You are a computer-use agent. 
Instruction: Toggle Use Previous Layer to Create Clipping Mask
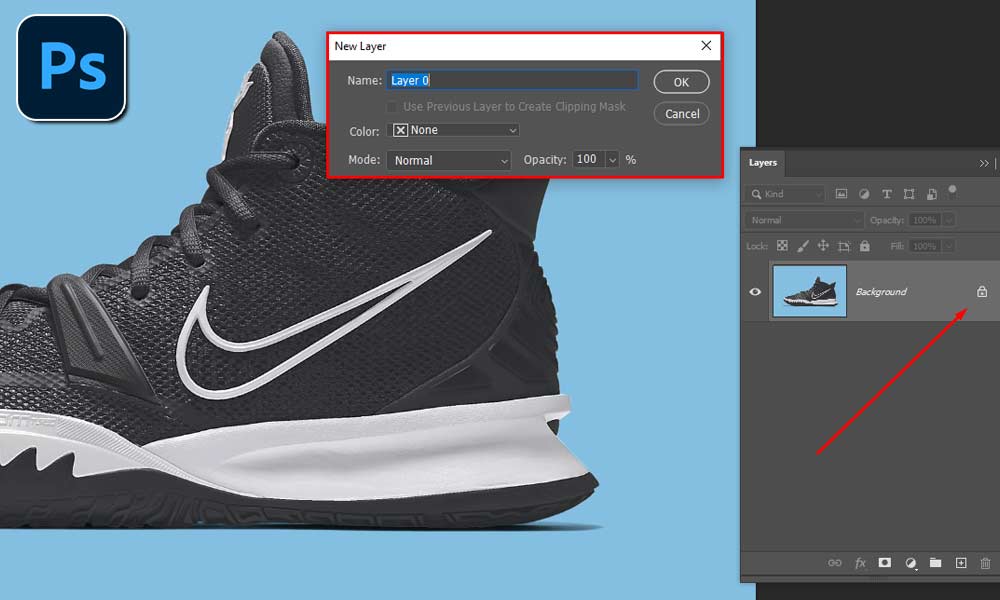pos(392,106)
